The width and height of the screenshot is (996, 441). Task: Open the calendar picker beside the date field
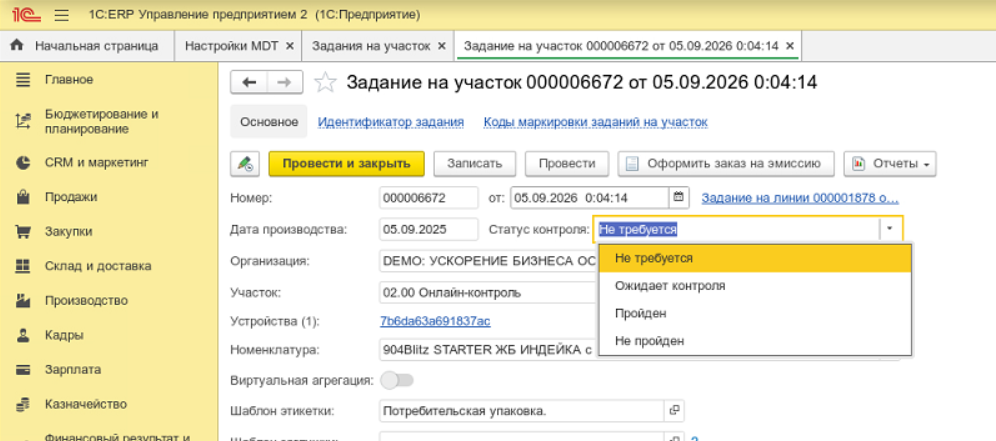[680, 197]
